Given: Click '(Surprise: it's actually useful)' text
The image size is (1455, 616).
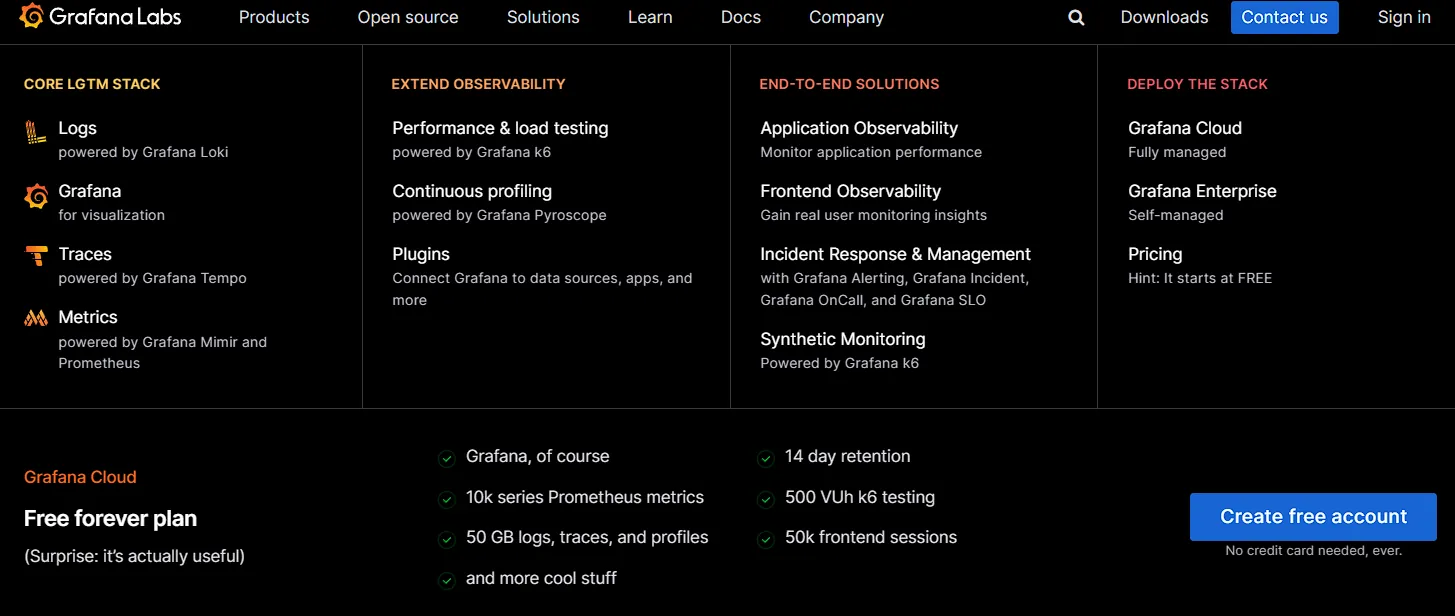Looking at the screenshot, I should (134, 556).
